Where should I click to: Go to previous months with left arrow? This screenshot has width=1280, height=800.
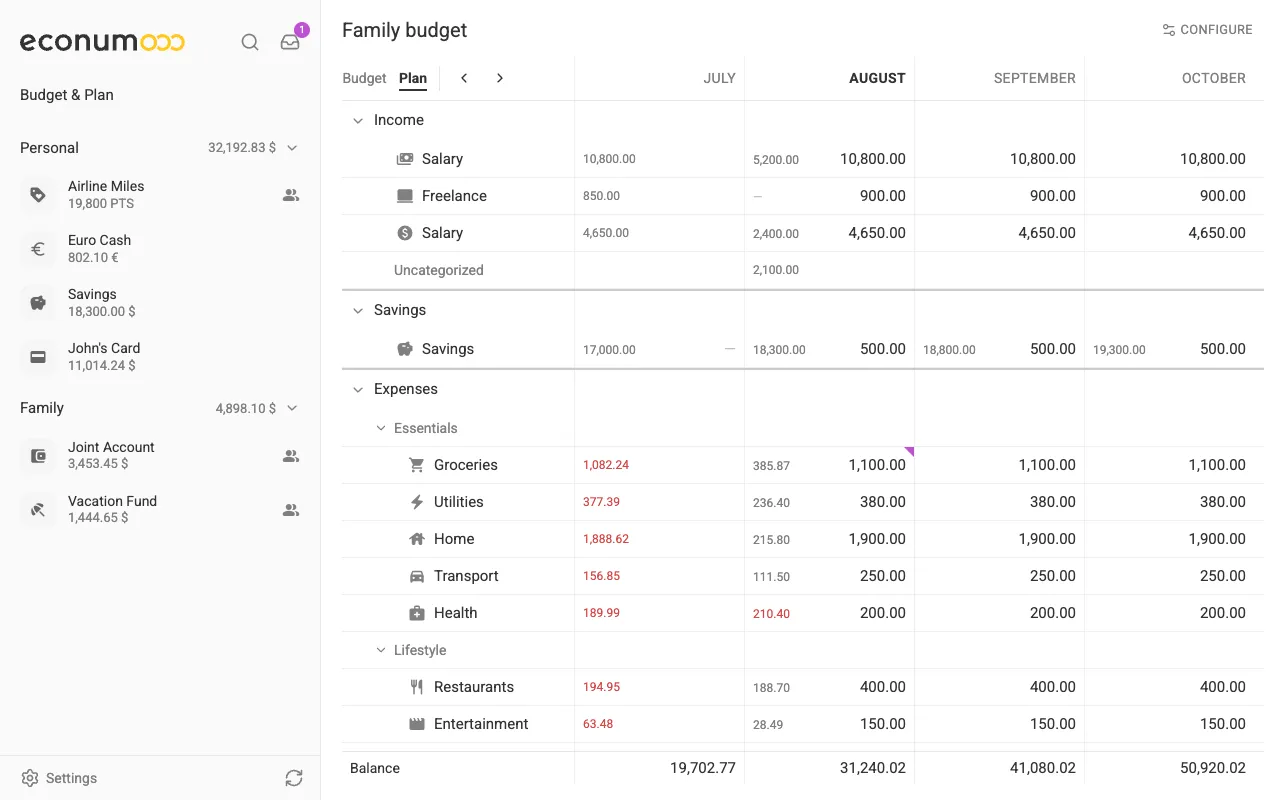point(464,78)
